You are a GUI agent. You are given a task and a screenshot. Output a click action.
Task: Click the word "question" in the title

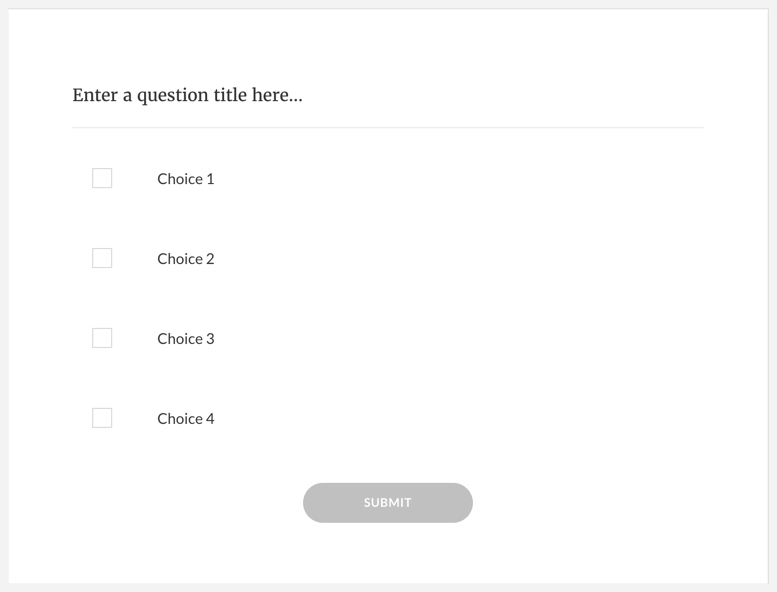click(172, 96)
